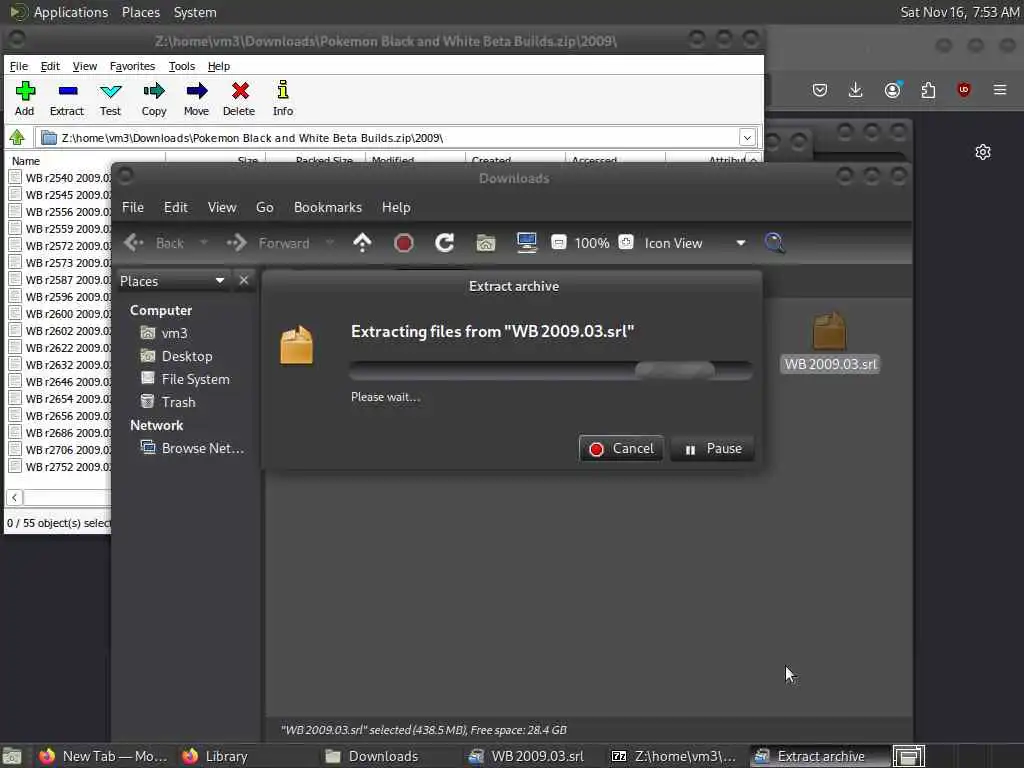Click the red Stop loading icon
This screenshot has width=1024, height=768.
tap(404, 243)
